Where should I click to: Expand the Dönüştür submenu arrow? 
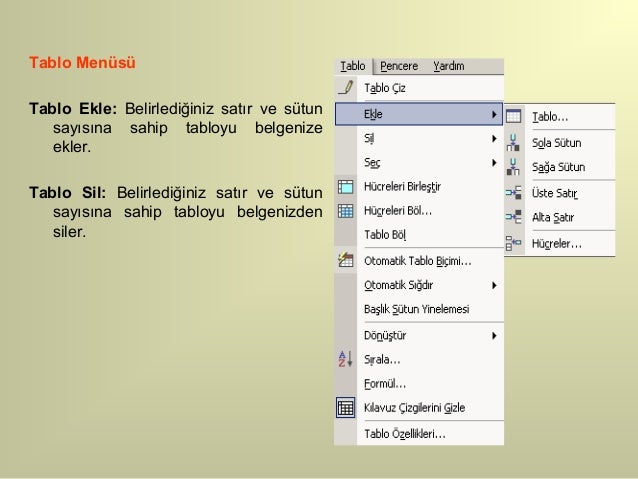pos(494,336)
